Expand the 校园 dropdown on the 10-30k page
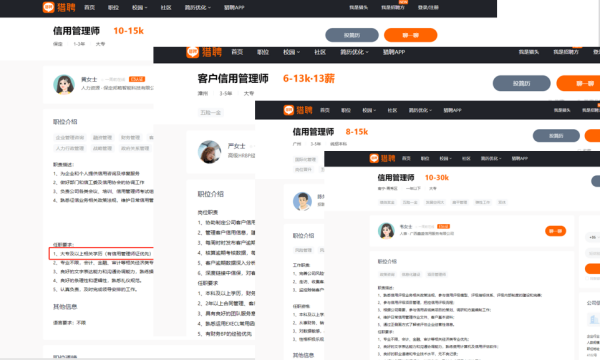Screen dimensions: 600x360 (445, 158)
